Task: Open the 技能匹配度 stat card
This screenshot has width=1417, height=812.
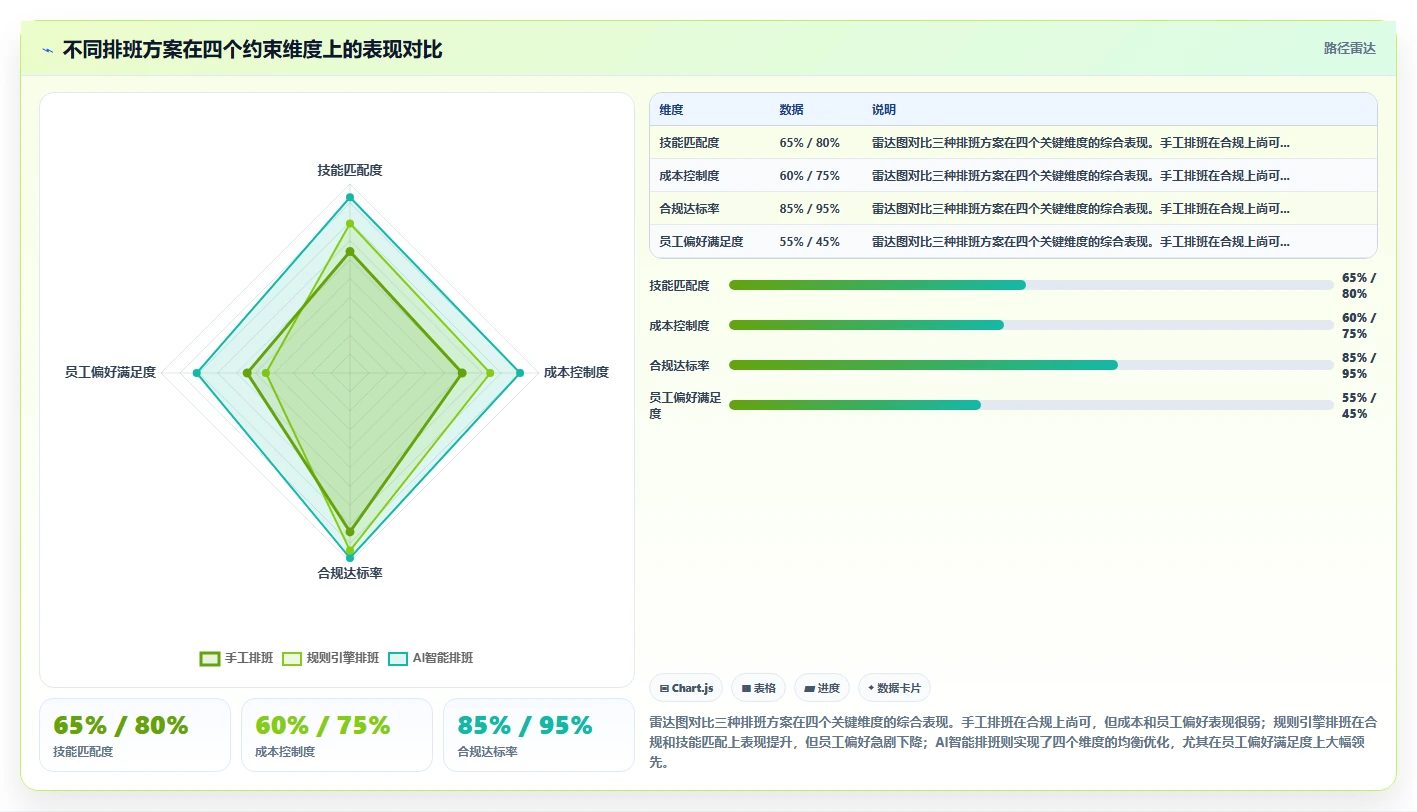Action: click(135, 735)
